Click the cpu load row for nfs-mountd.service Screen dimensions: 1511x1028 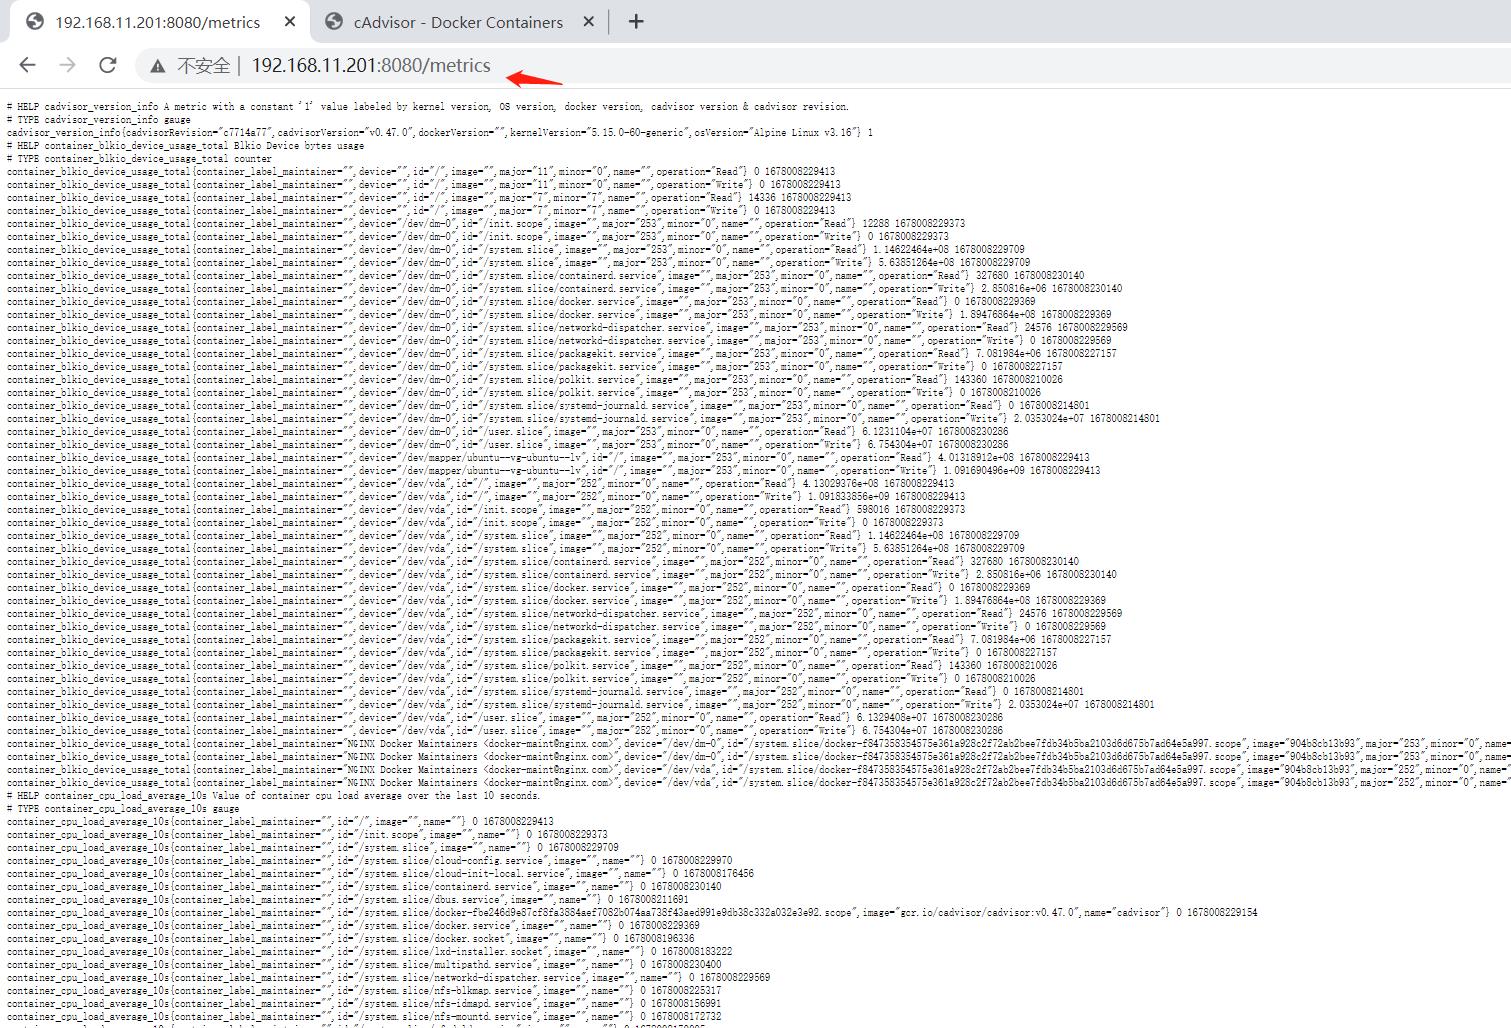pyautogui.click(x=364, y=1016)
